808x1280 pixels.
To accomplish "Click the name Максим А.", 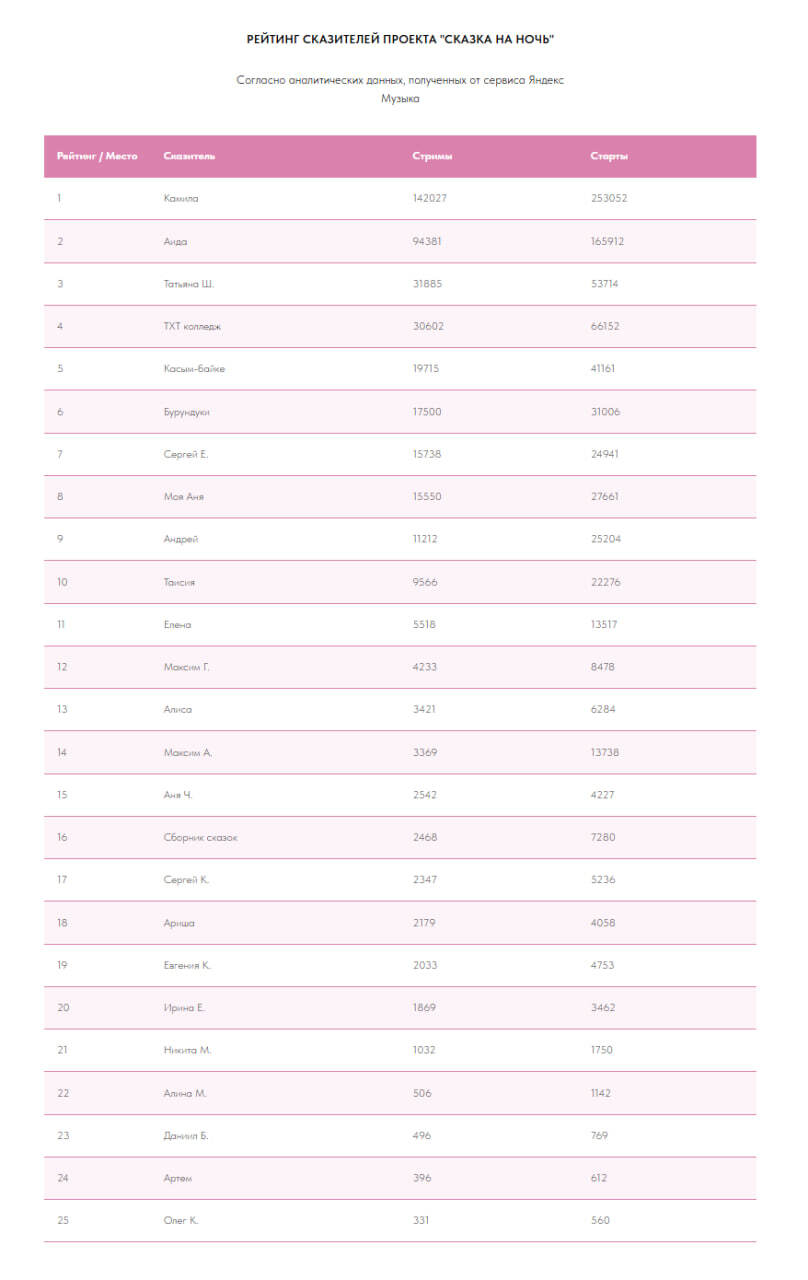I will pyautogui.click(x=187, y=752).
